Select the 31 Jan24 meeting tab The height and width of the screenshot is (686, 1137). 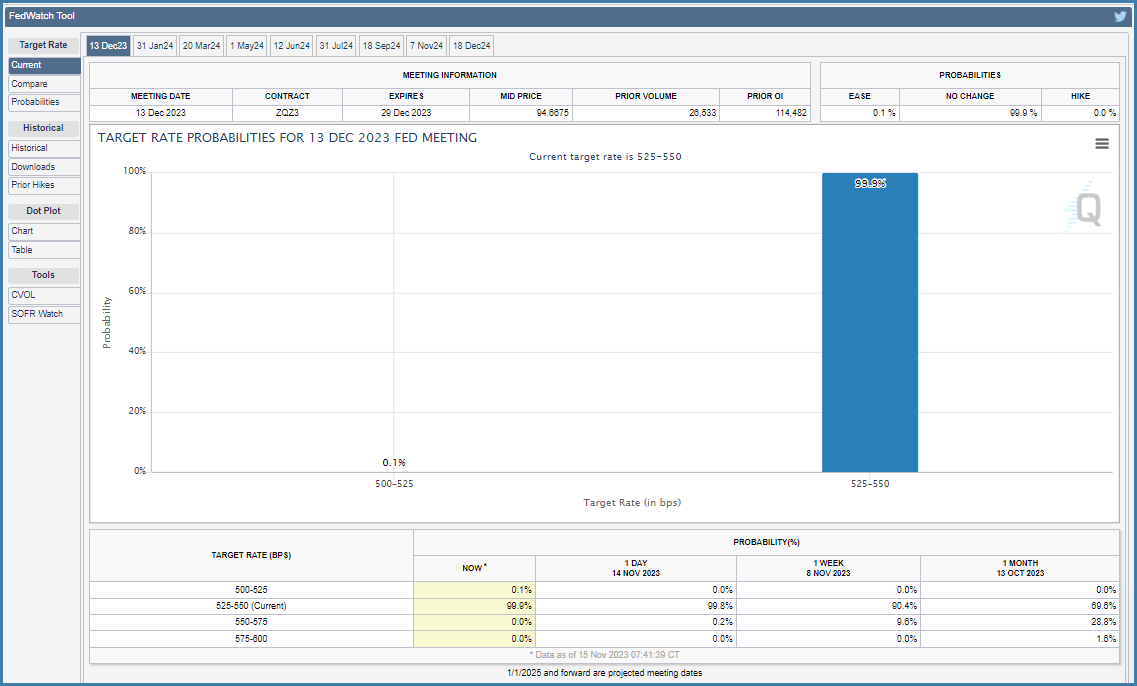coord(154,46)
